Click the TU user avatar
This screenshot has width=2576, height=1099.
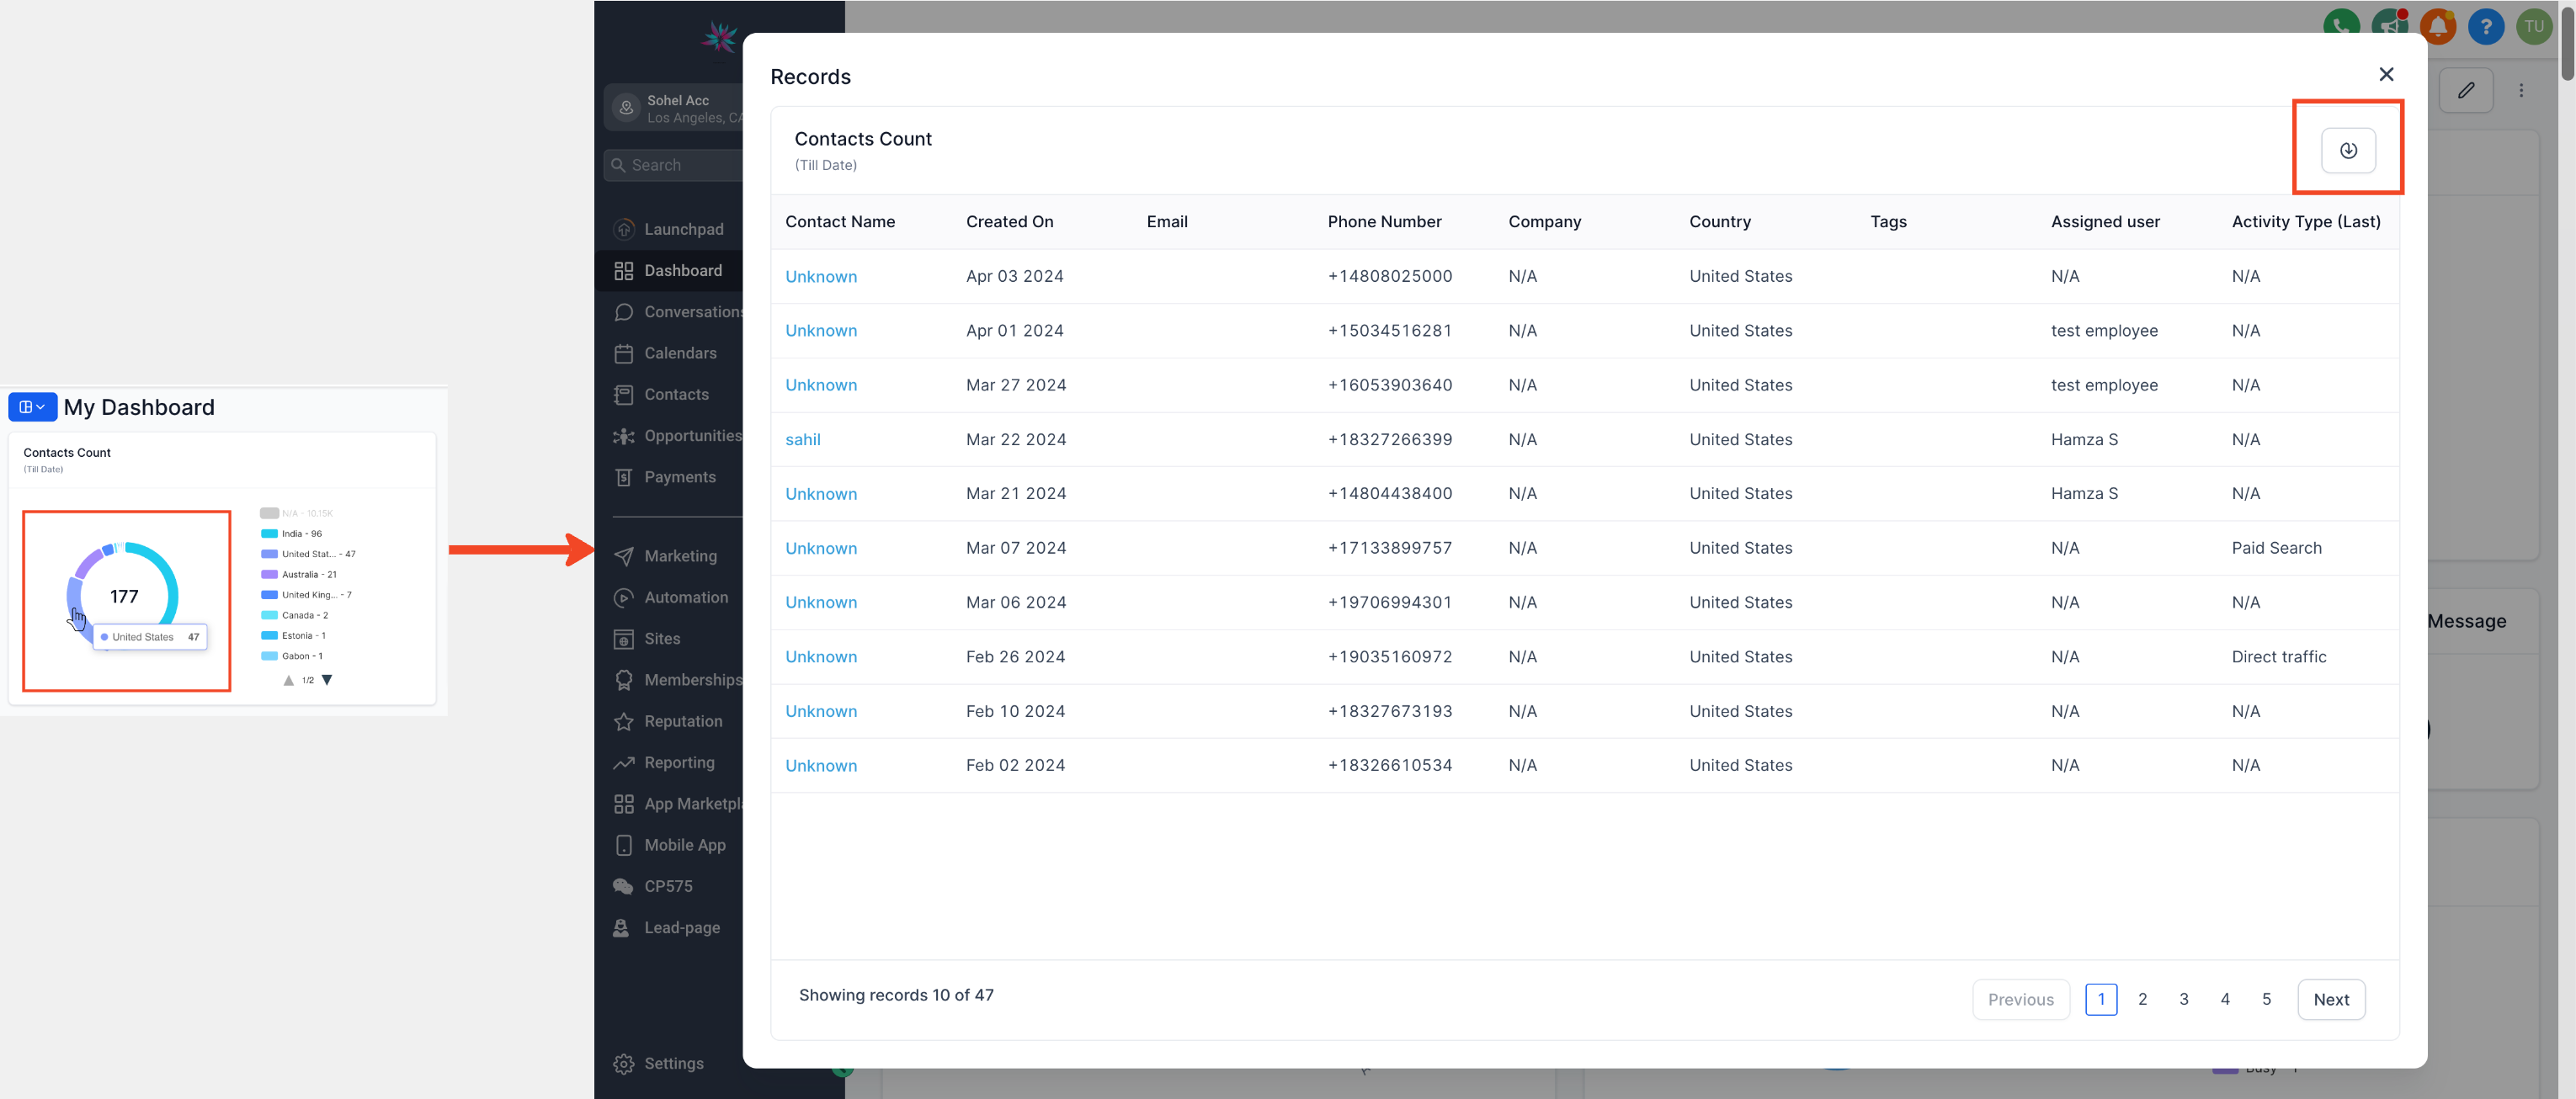[x=2533, y=26]
